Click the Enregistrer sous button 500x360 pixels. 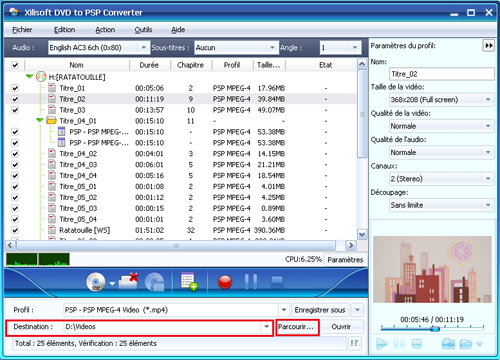(x=320, y=310)
